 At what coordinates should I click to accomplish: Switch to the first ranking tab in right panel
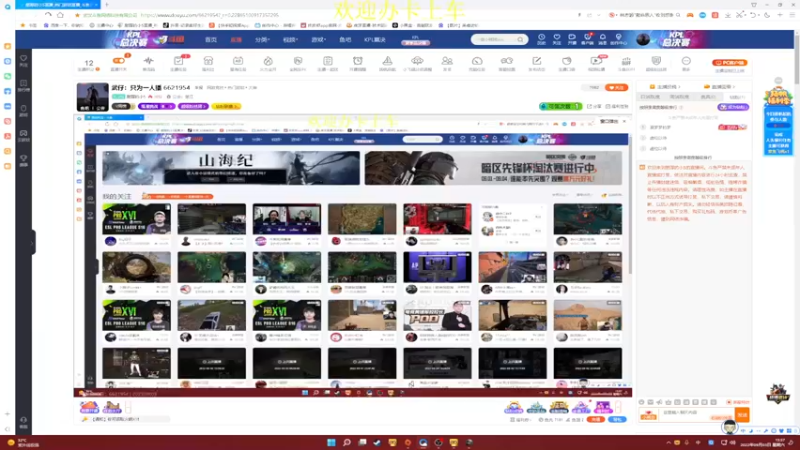pyautogui.click(x=650, y=96)
